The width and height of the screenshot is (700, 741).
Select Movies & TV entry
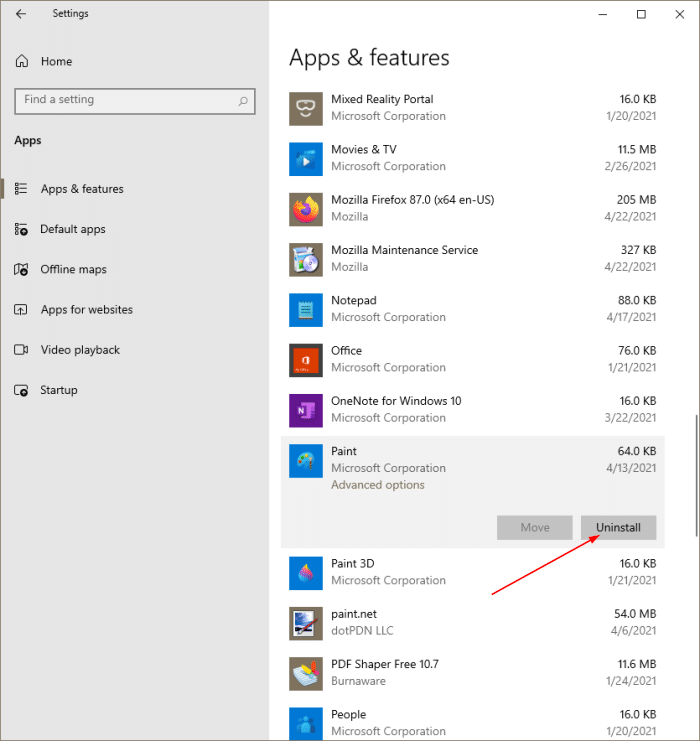tap(473, 159)
